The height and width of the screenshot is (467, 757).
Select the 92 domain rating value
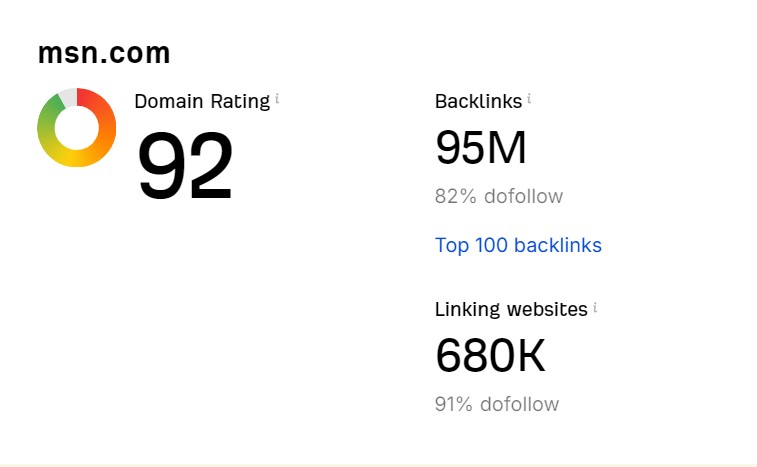pos(185,165)
